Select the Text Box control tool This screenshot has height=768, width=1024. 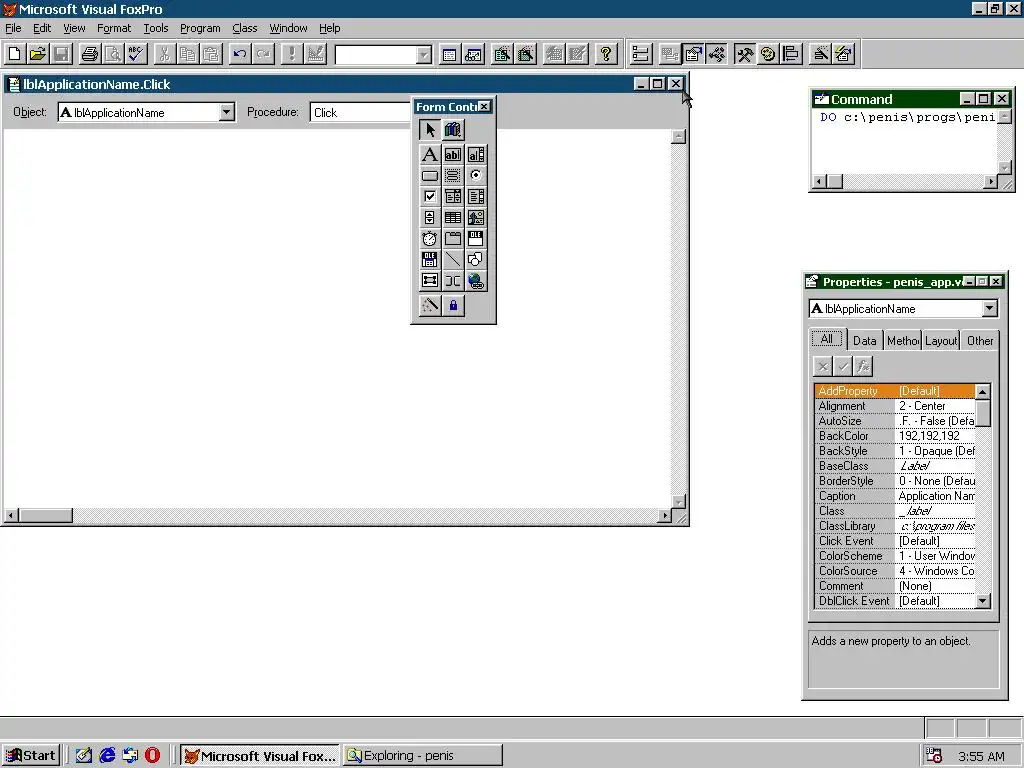click(x=453, y=155)
